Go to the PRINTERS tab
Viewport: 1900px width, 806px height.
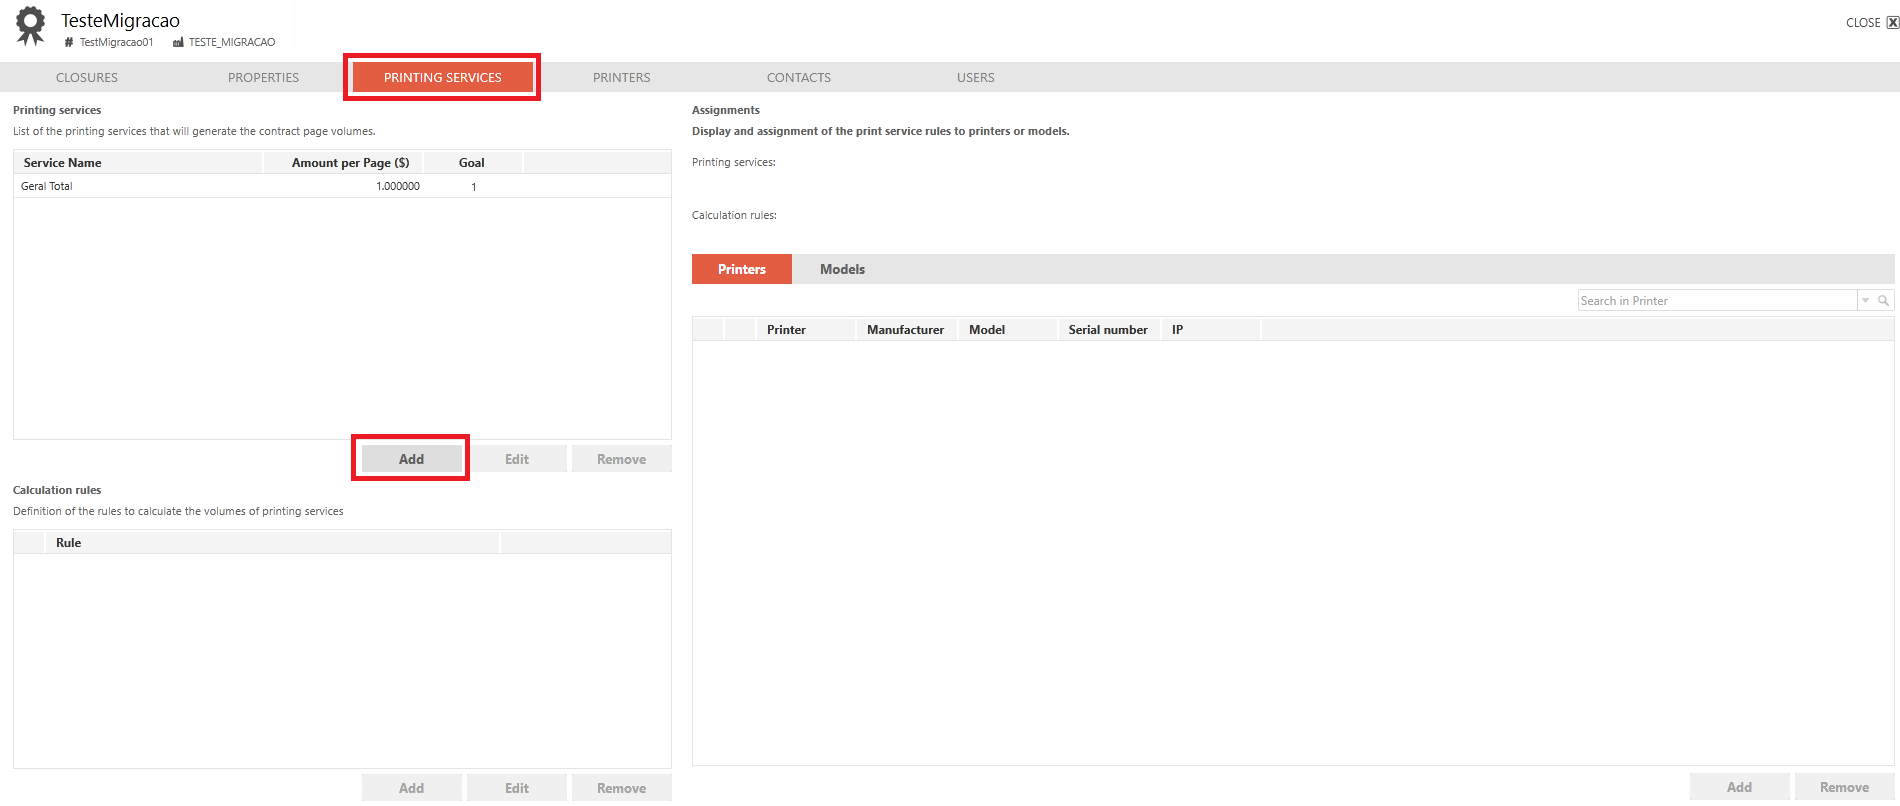[x=622, y=77]
